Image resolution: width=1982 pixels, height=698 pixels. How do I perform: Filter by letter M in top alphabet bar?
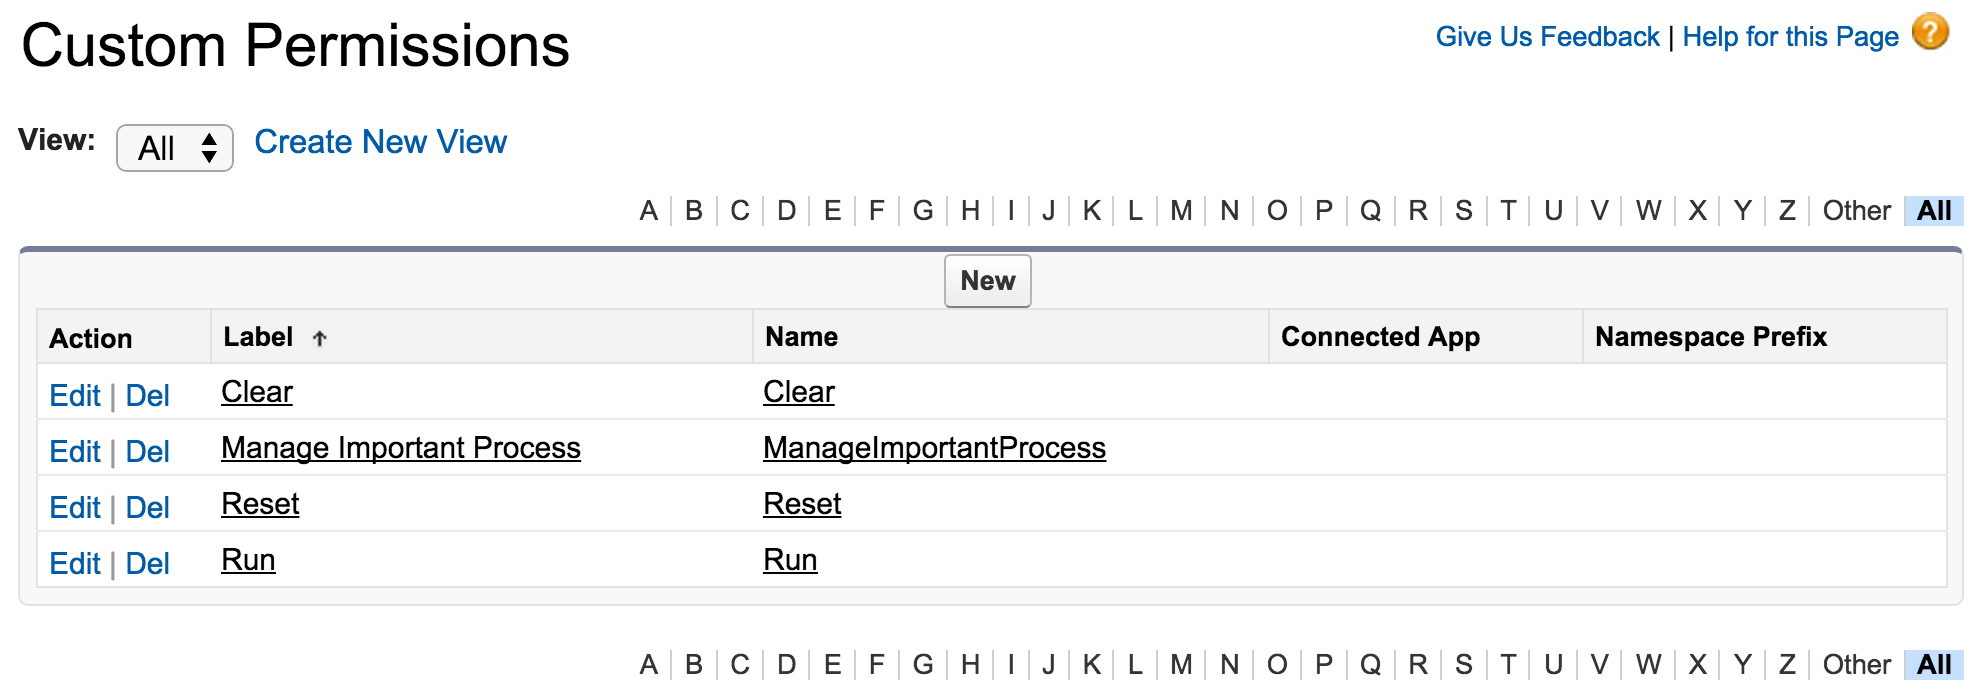pyautogui.click(x=1181, y=211)
